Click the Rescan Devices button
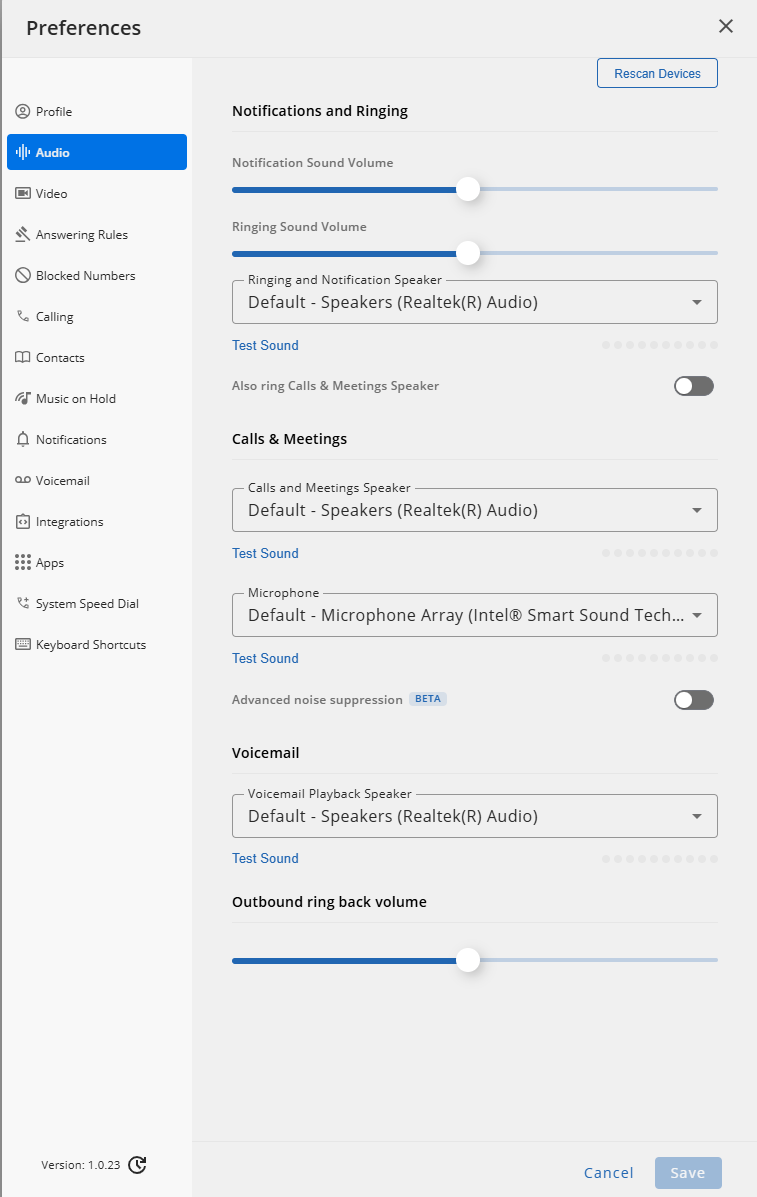This screenshot has height=1197, width=757. [657, 73]
